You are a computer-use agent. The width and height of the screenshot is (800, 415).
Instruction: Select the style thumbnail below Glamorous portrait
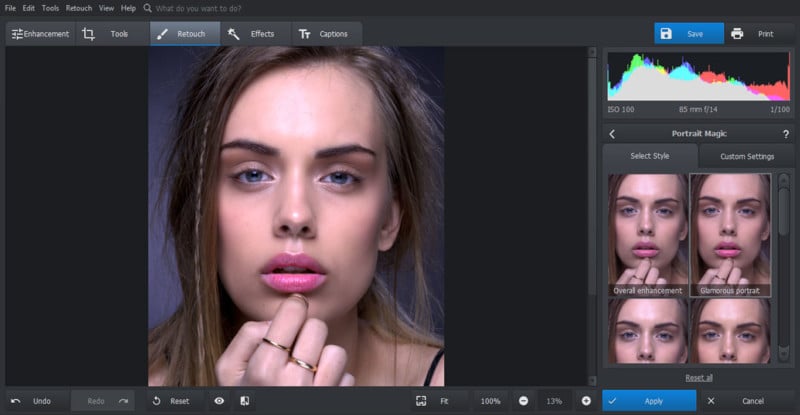[730, 331]
